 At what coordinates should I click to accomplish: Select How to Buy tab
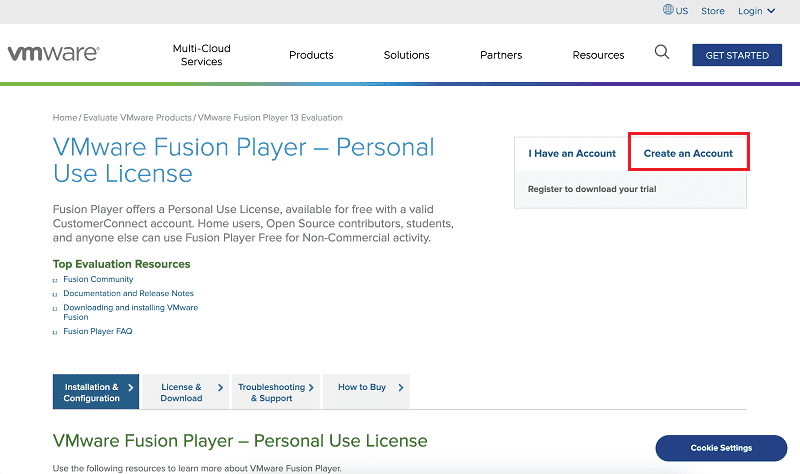[366, 392]
